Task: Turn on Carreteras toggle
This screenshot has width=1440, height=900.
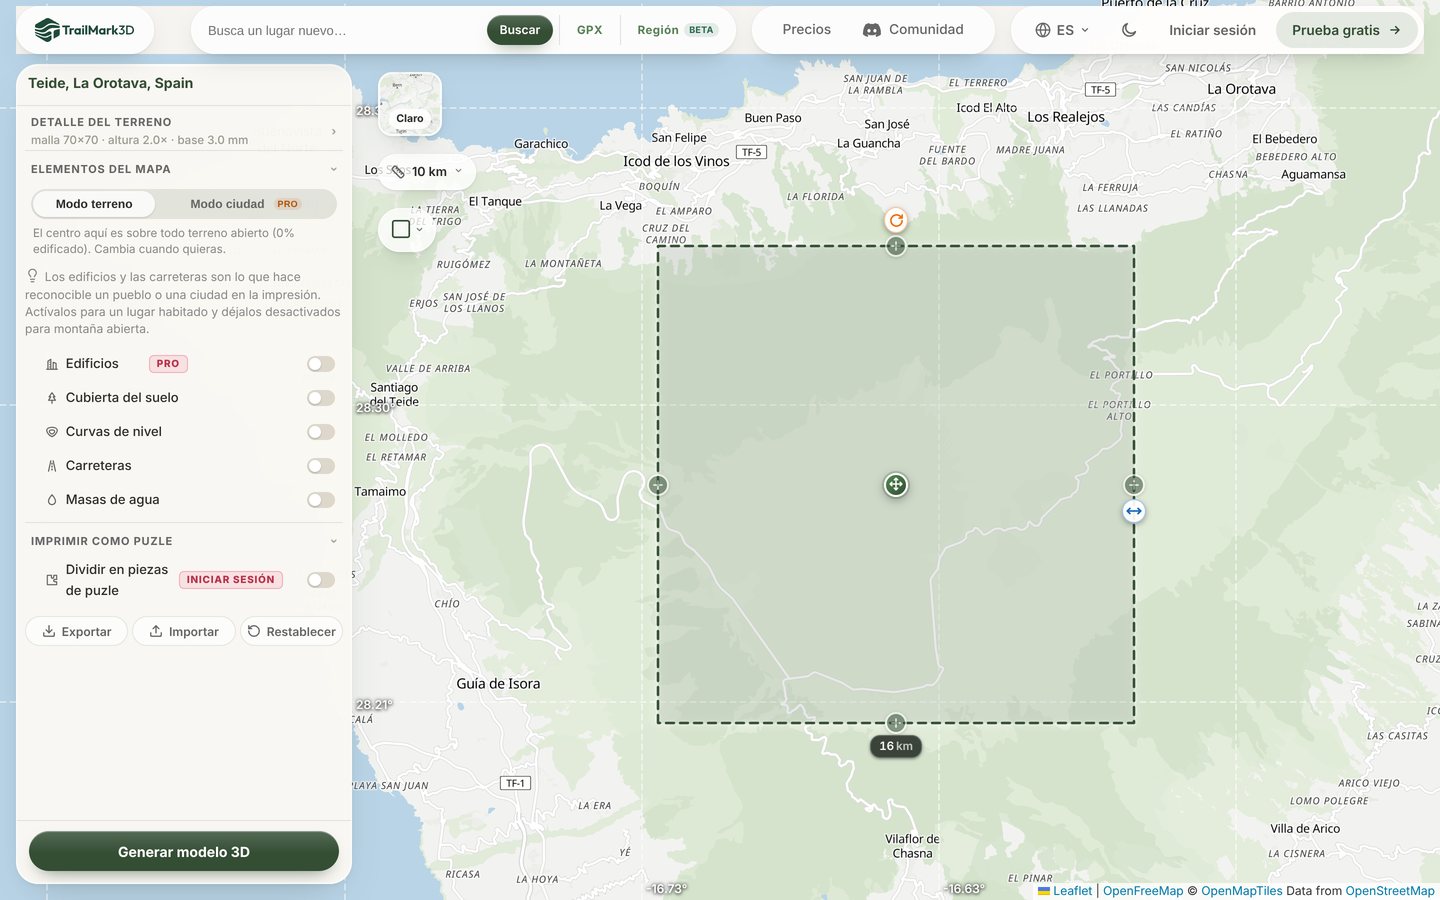Action: point(321,466)
